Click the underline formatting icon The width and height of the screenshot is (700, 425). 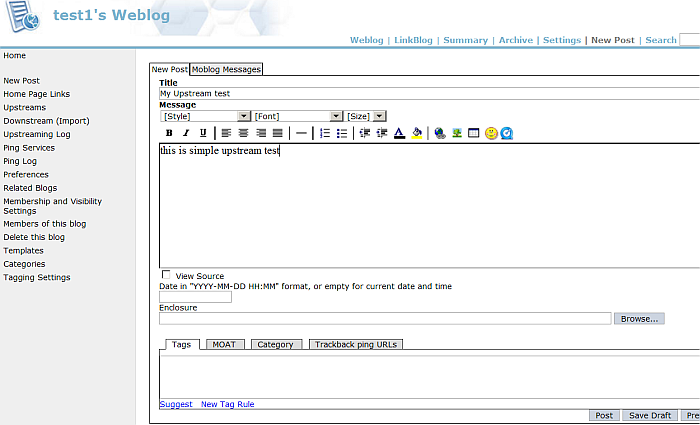pyautogui.click(x=203, y=133)
